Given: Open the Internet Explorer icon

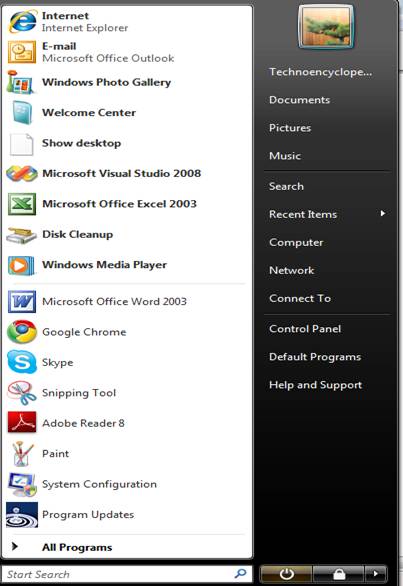Looking at the screenshot, I should pos(23,22).
